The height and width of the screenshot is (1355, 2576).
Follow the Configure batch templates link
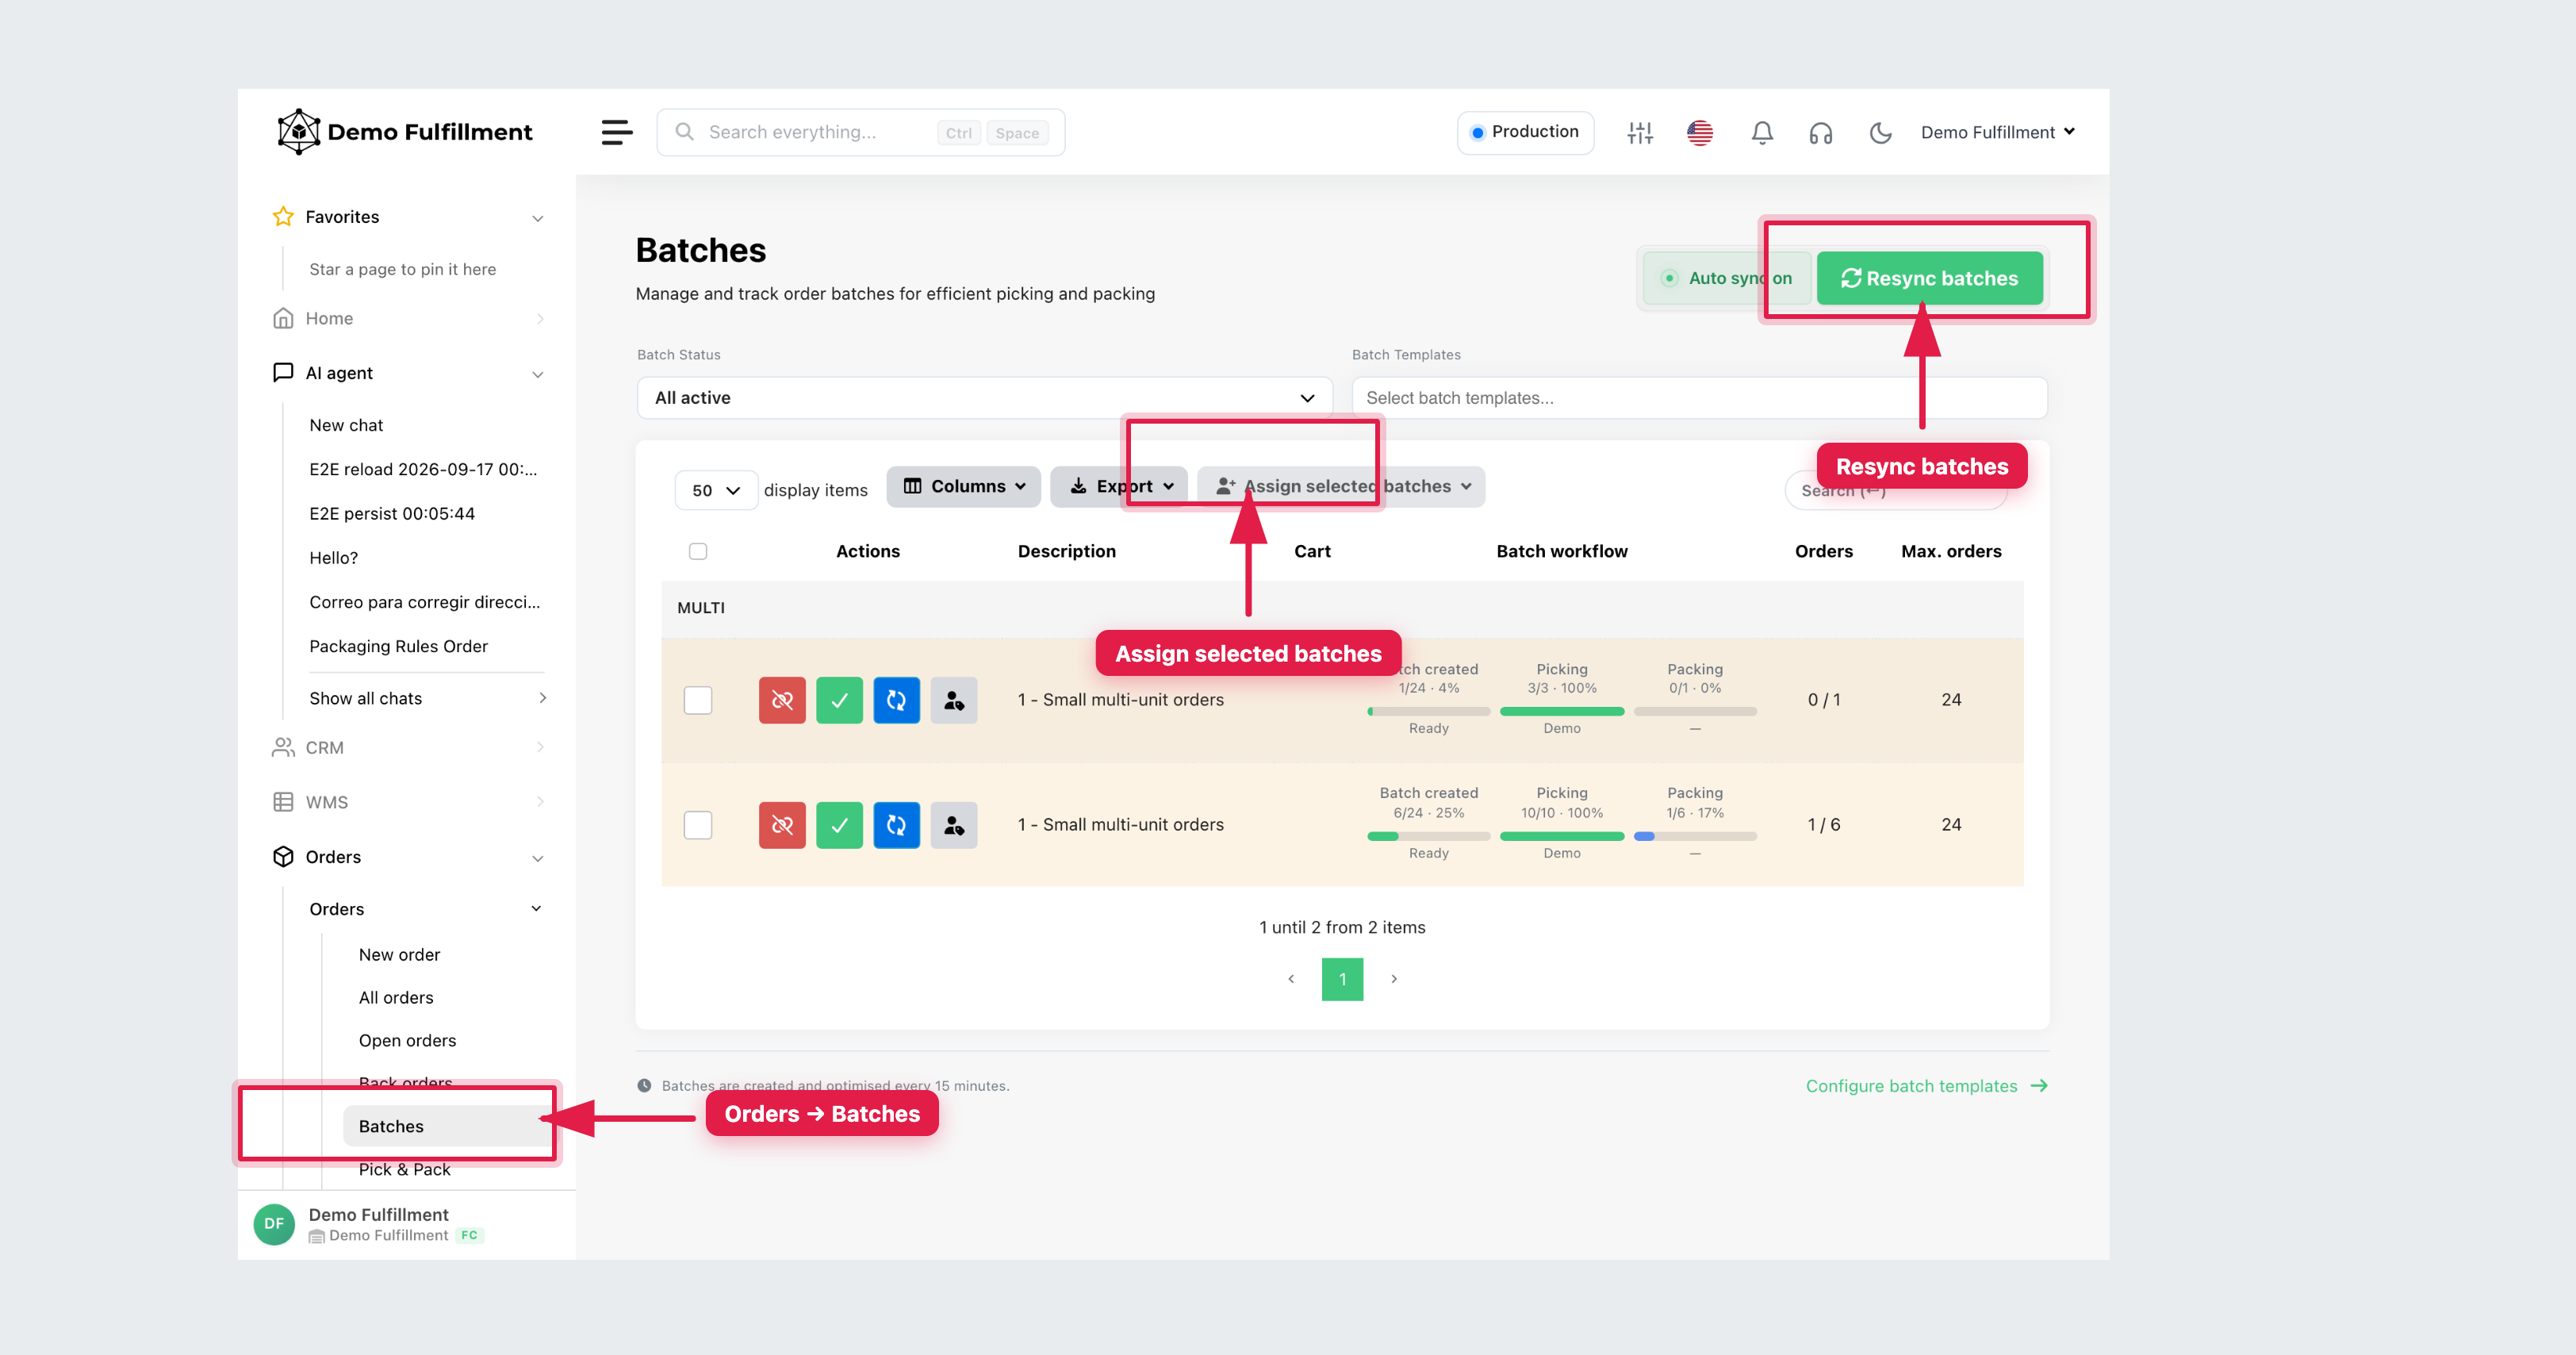[x=1927, y=1086]
